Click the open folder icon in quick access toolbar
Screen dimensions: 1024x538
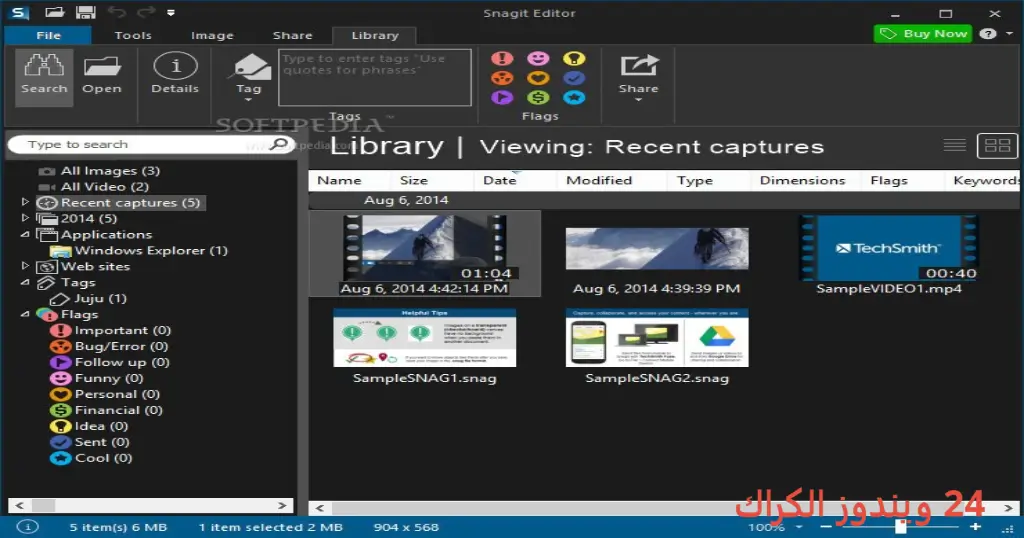[x=54, y=12]
